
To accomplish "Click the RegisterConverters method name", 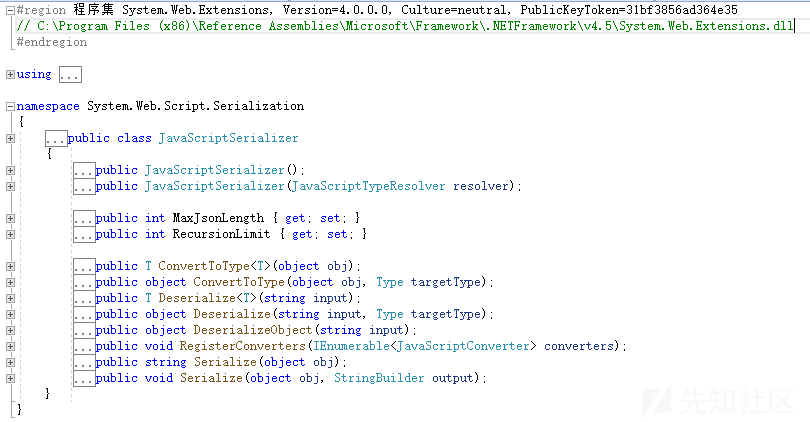I will tap(243, 347).
